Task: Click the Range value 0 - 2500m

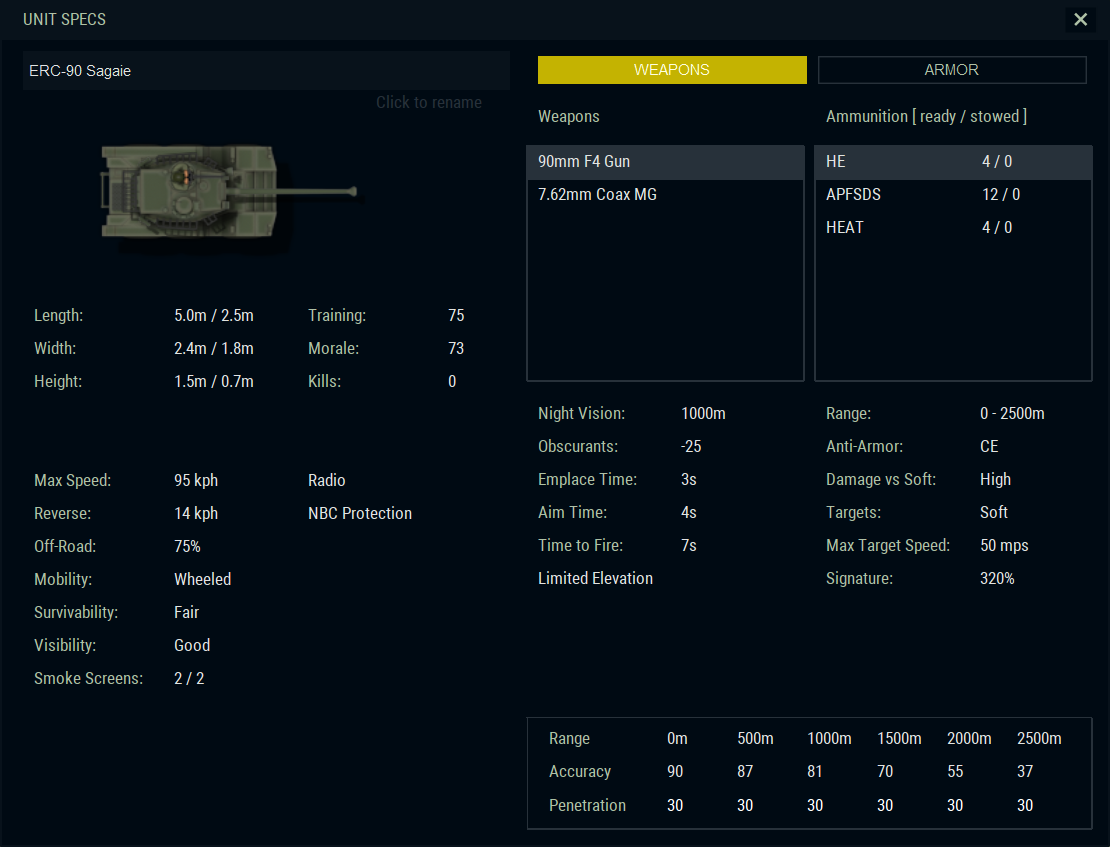Action: pos(1012,414)
